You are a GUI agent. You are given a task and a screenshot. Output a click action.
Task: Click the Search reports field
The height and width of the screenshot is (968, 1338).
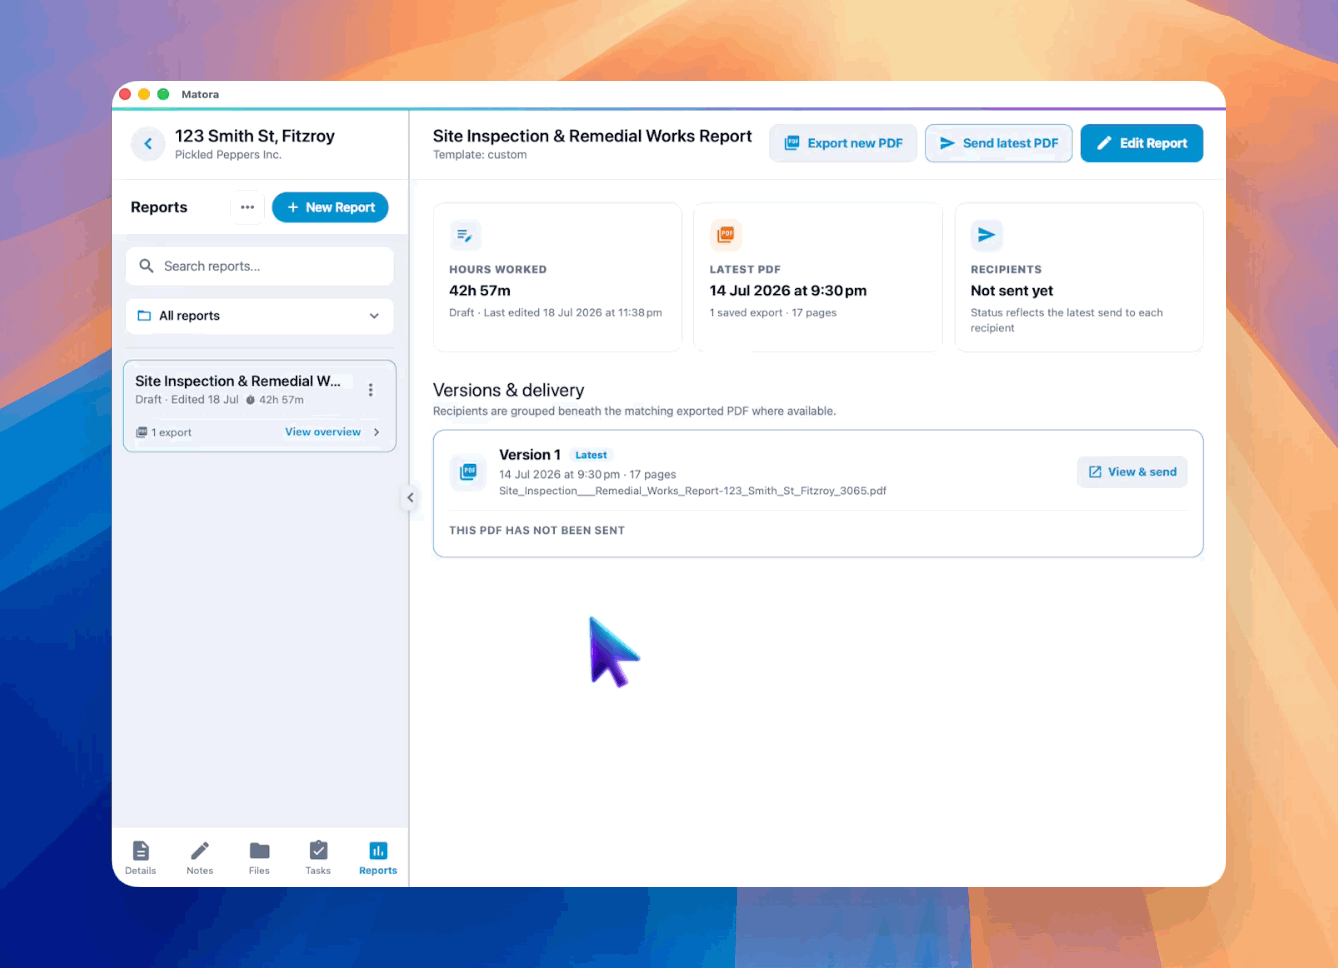click(260, 266)
